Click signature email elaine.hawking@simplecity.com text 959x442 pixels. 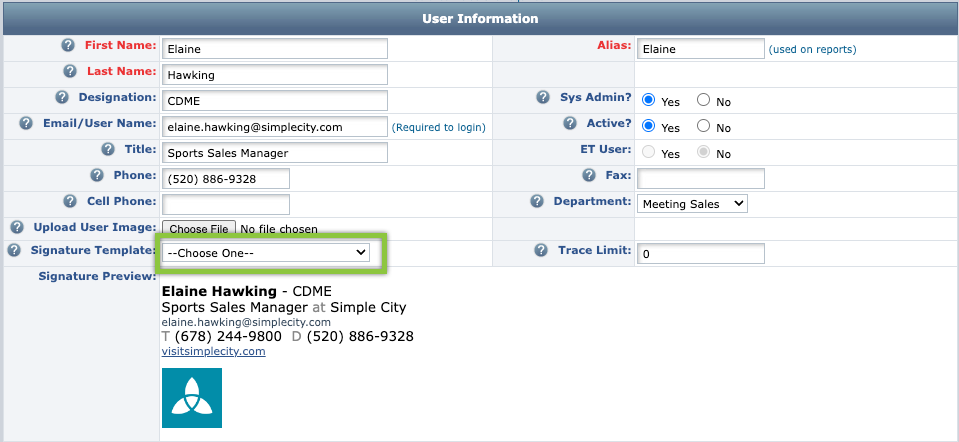tap(246, 322)
